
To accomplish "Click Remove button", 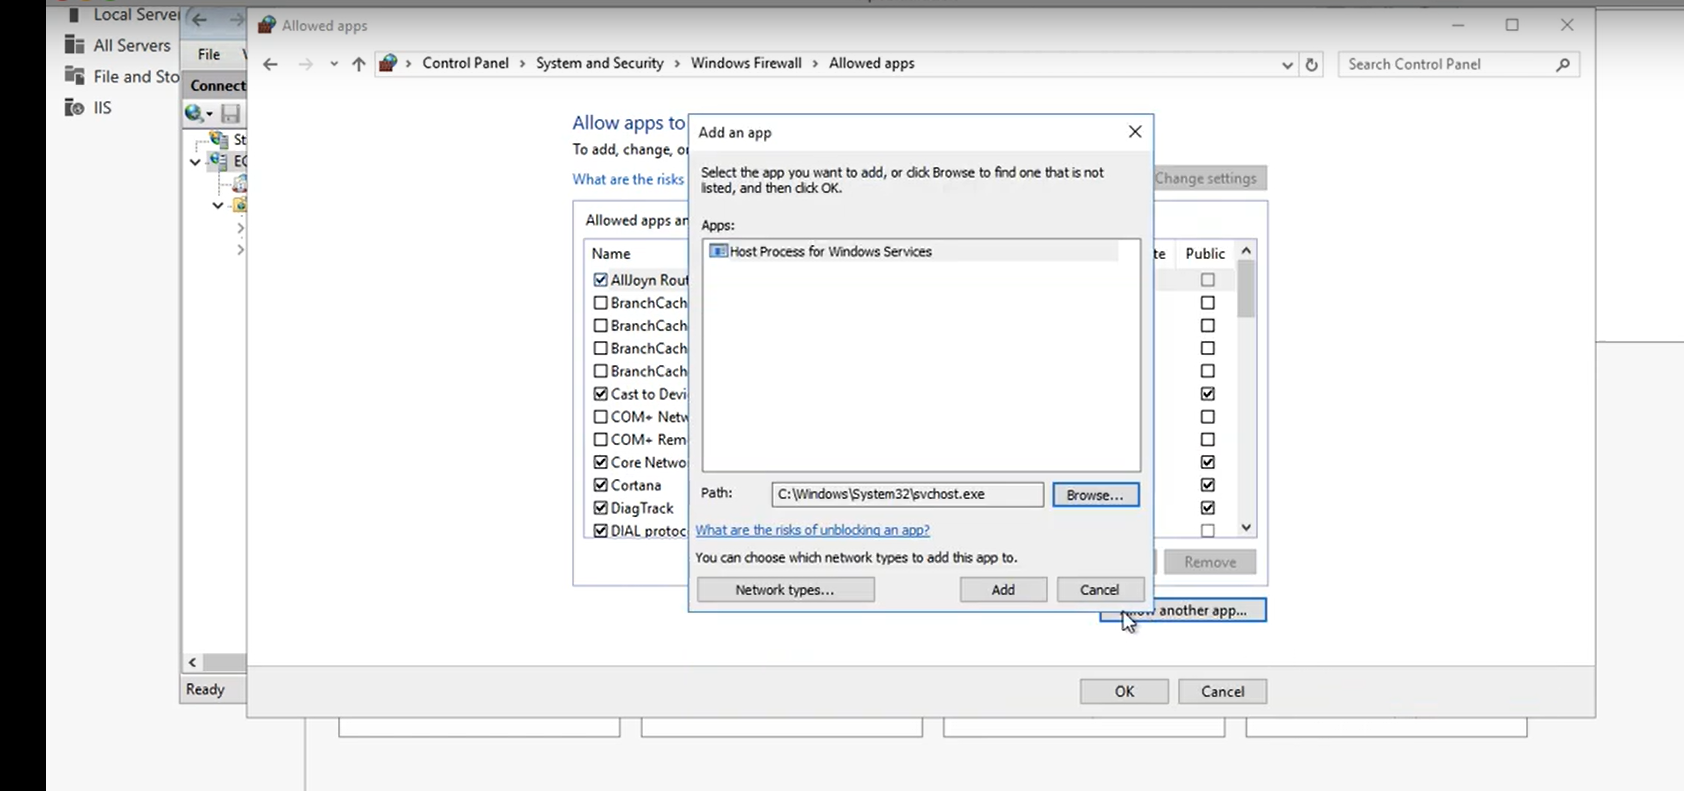I will (x=1210, y=562).
